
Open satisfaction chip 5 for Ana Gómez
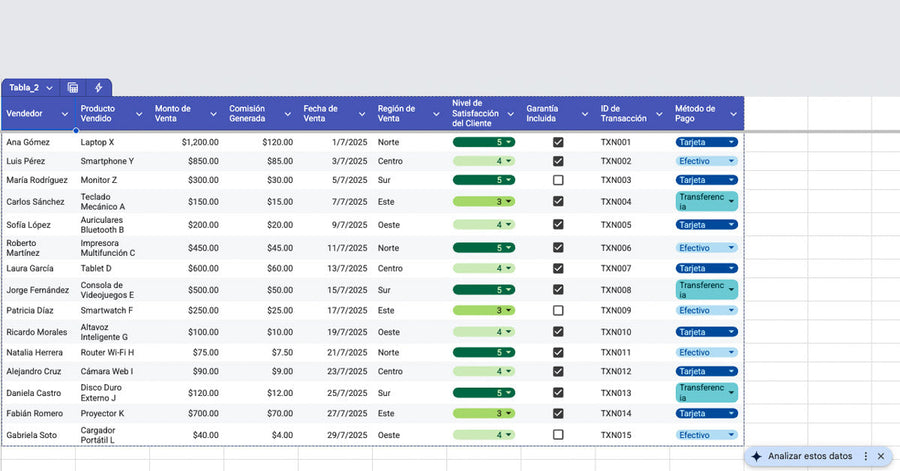[484, 142]
